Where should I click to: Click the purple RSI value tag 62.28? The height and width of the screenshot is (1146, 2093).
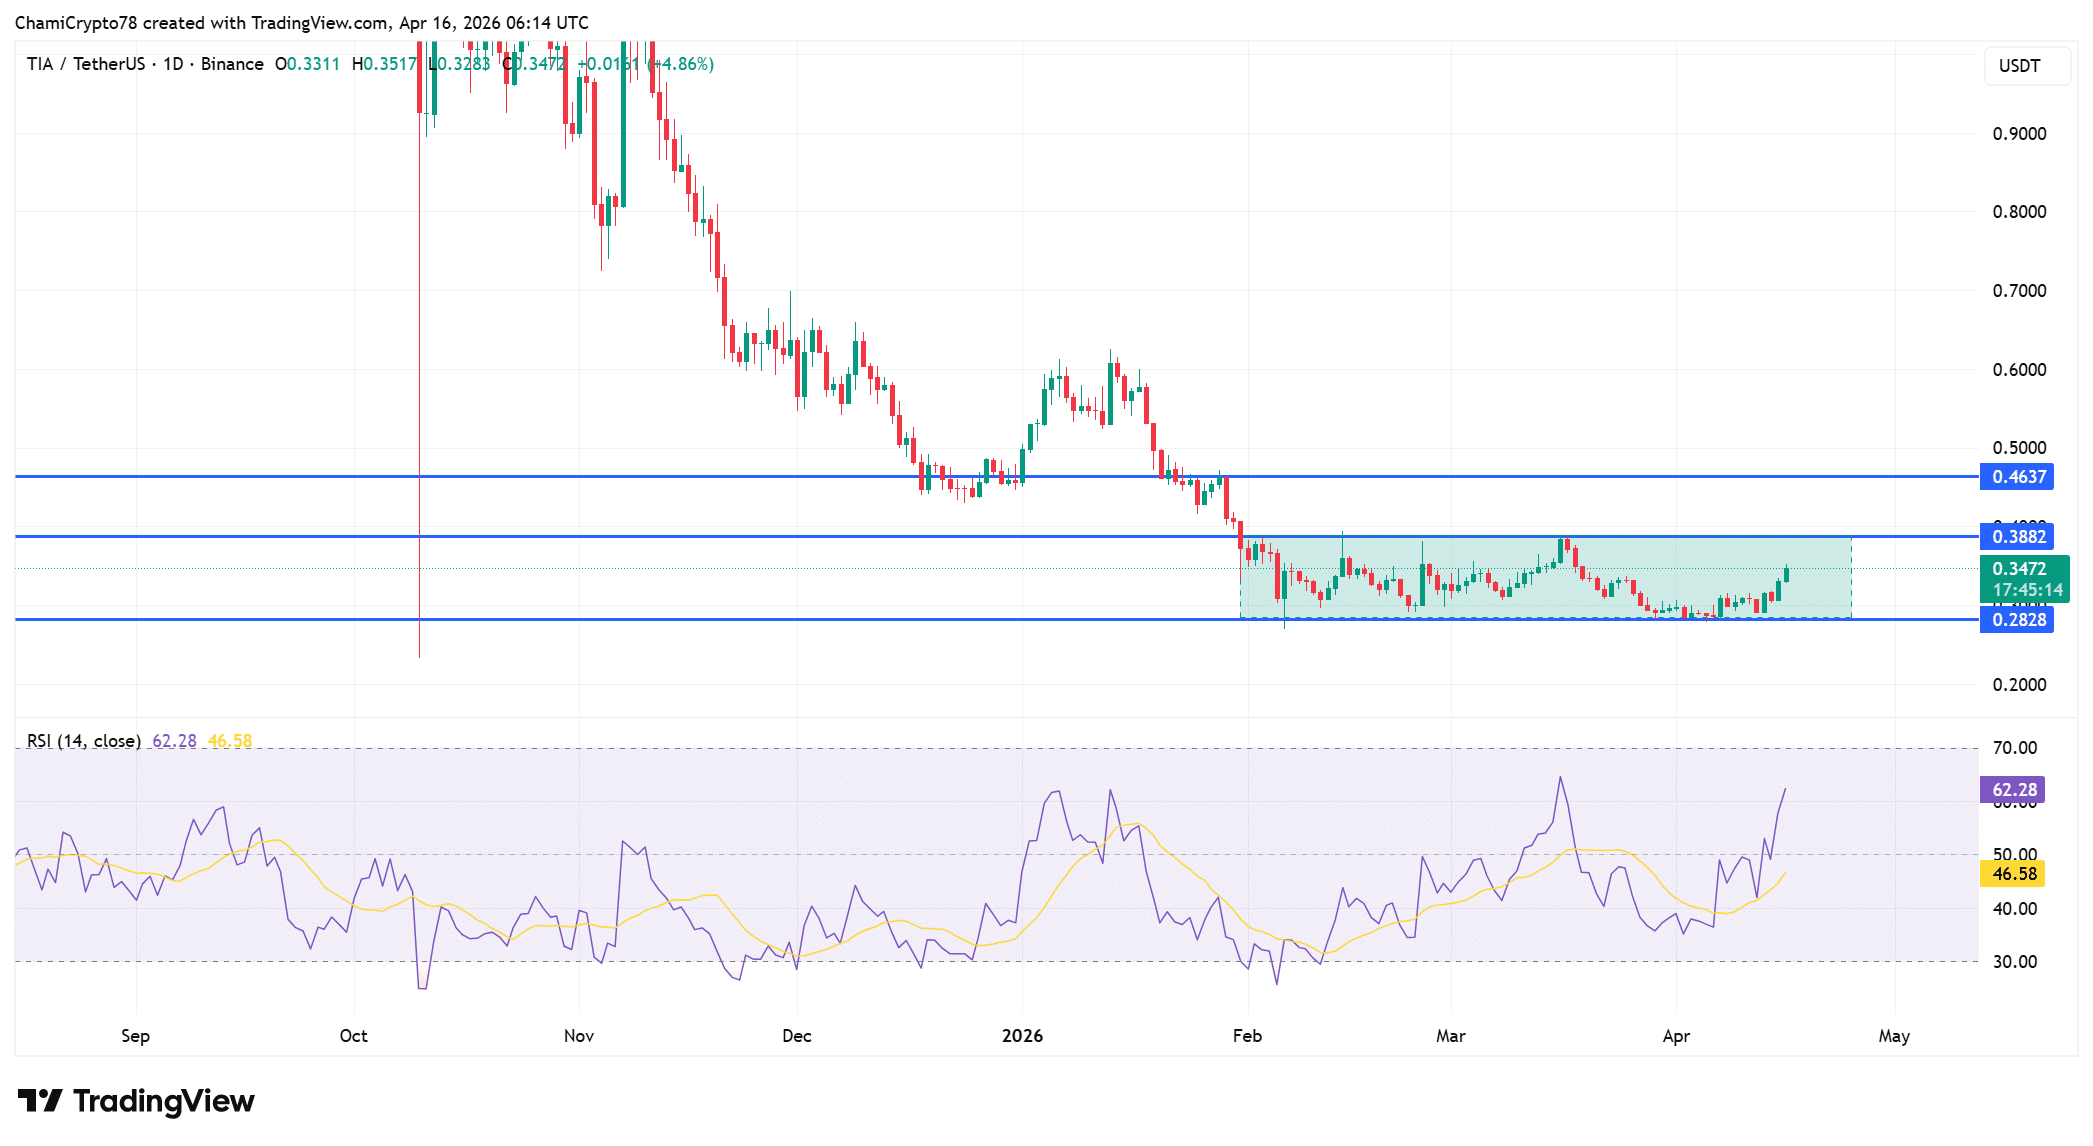point(2013,790)
